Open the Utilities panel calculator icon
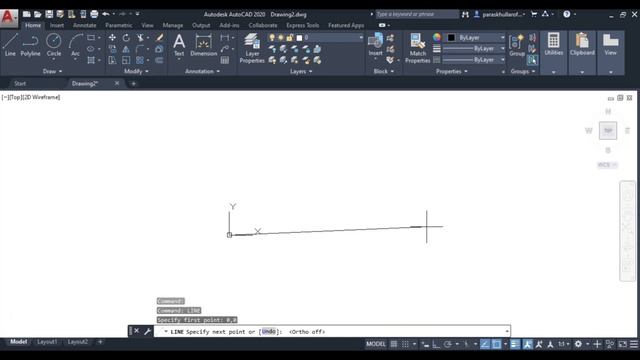Image resolution: width=640 pixels, height=360 pixels. tap(553, 41)
